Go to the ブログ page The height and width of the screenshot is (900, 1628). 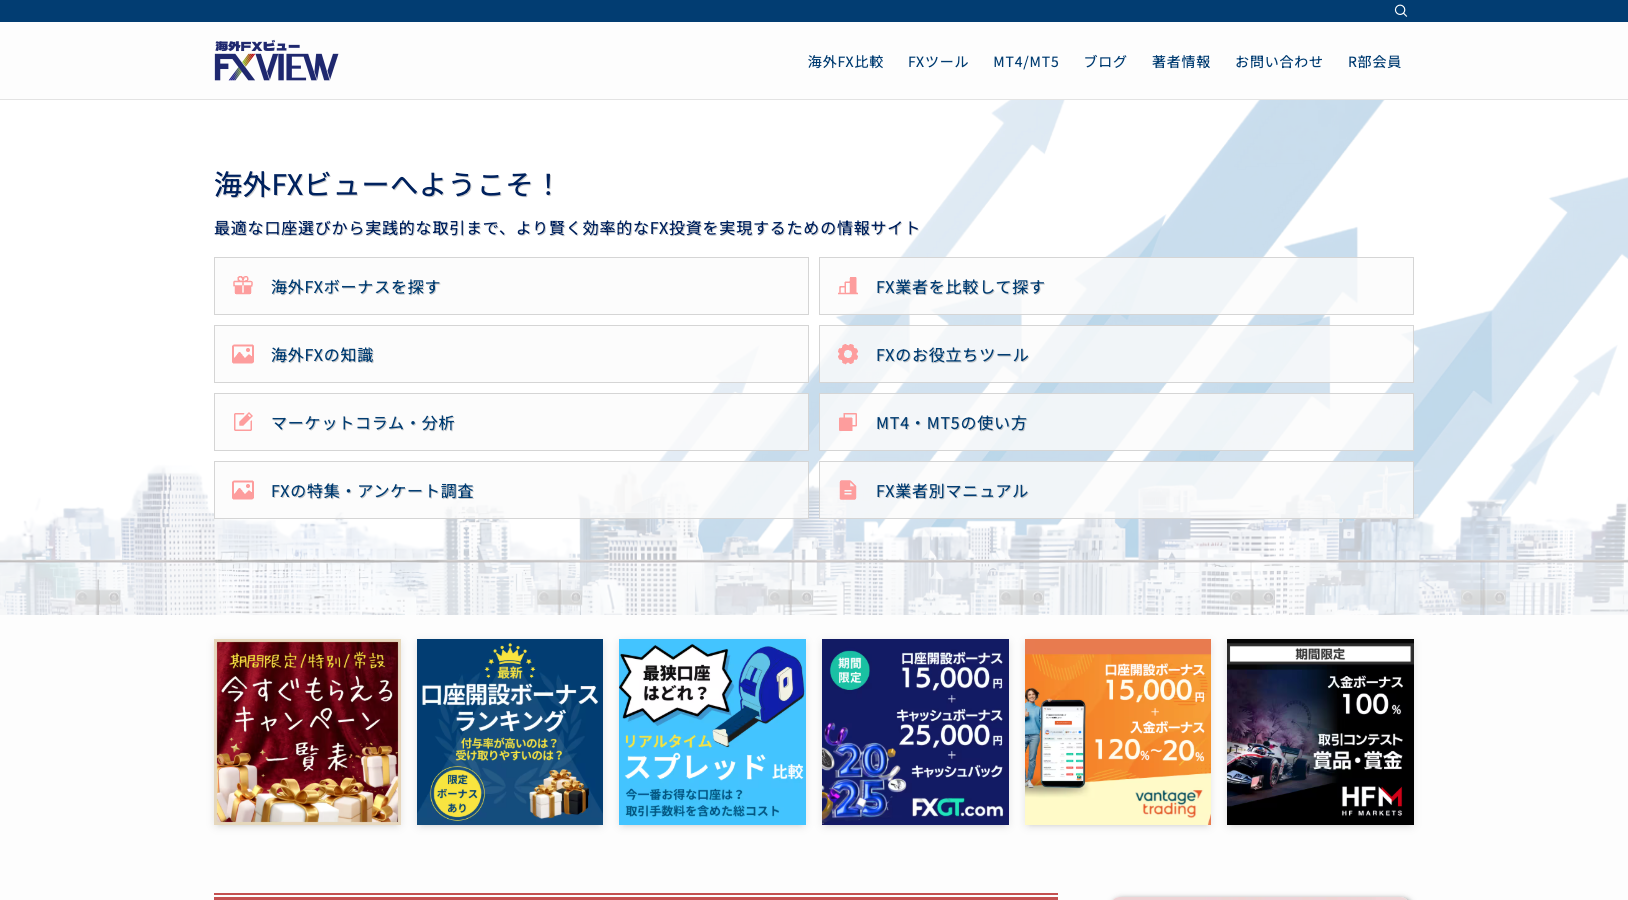tap(1105, 62)
